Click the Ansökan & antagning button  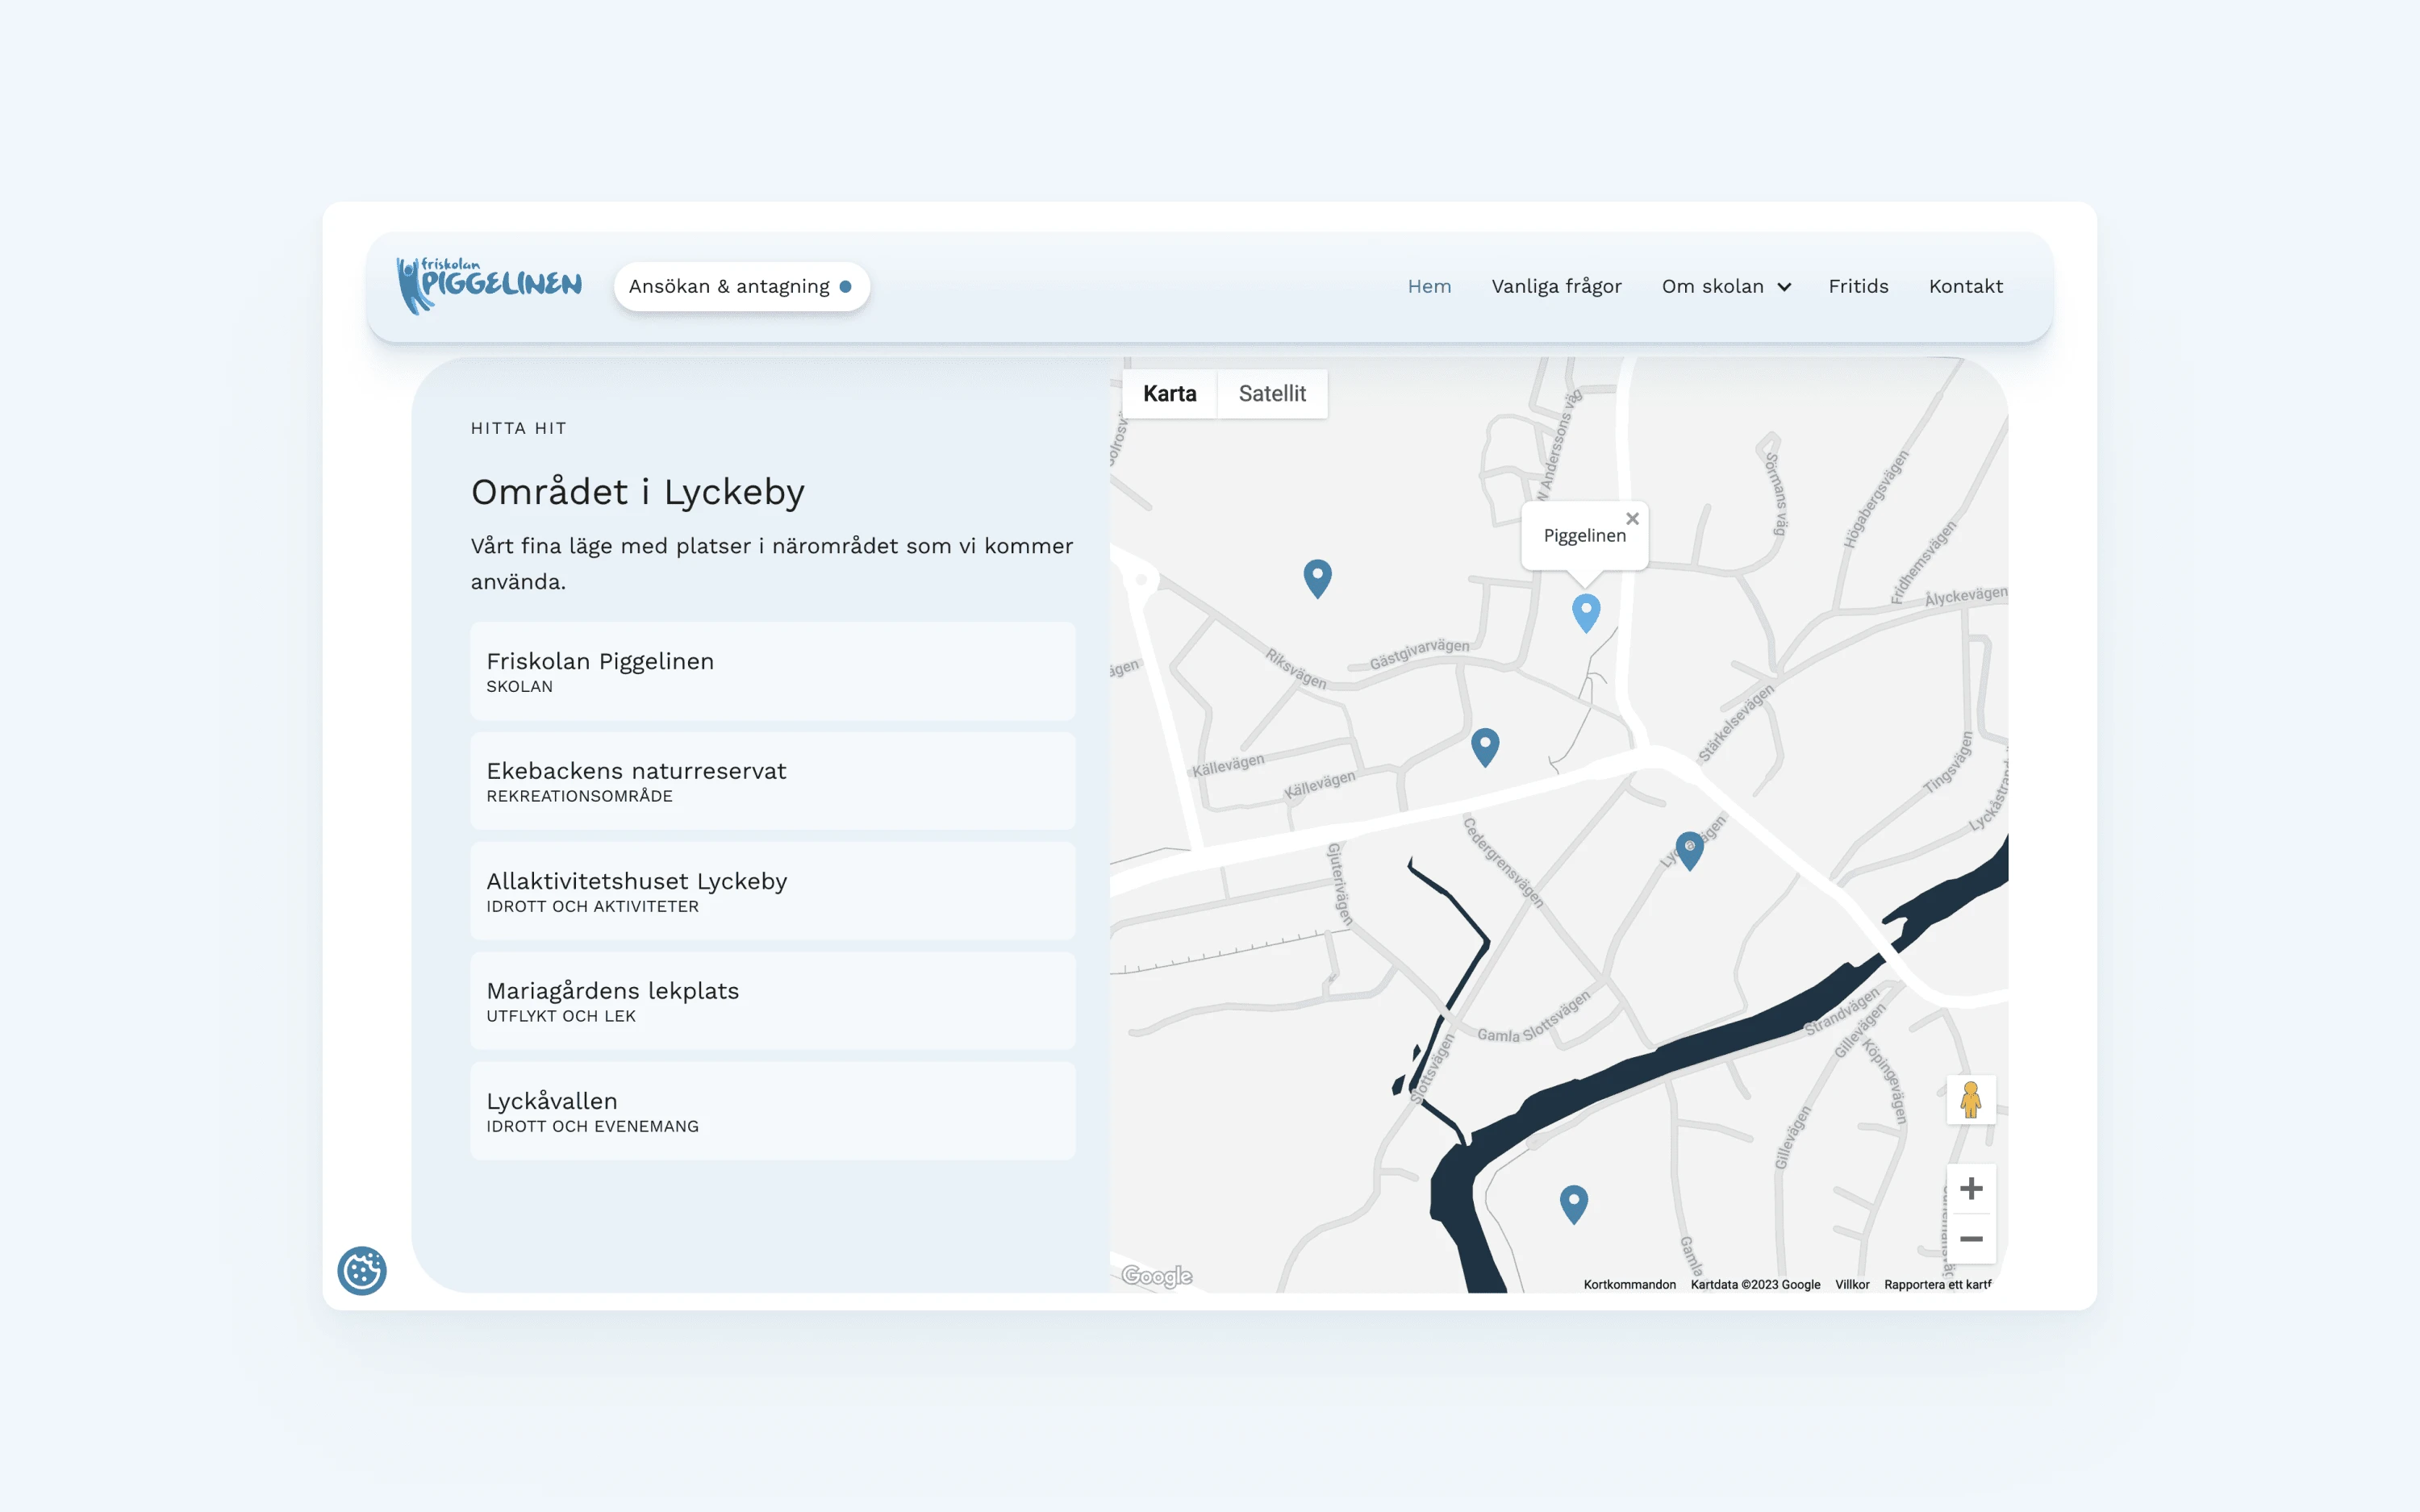pyautogui.click(x=741, y=286)
